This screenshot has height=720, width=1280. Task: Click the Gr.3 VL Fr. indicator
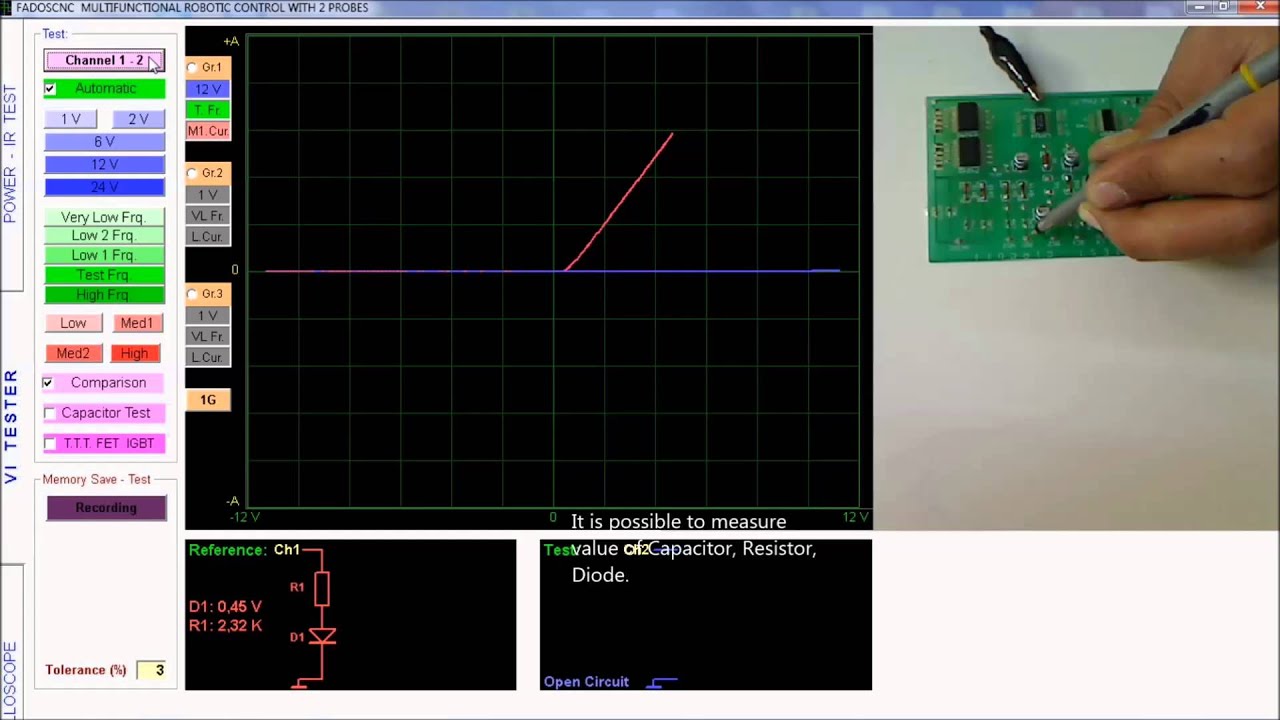[208, 337]
